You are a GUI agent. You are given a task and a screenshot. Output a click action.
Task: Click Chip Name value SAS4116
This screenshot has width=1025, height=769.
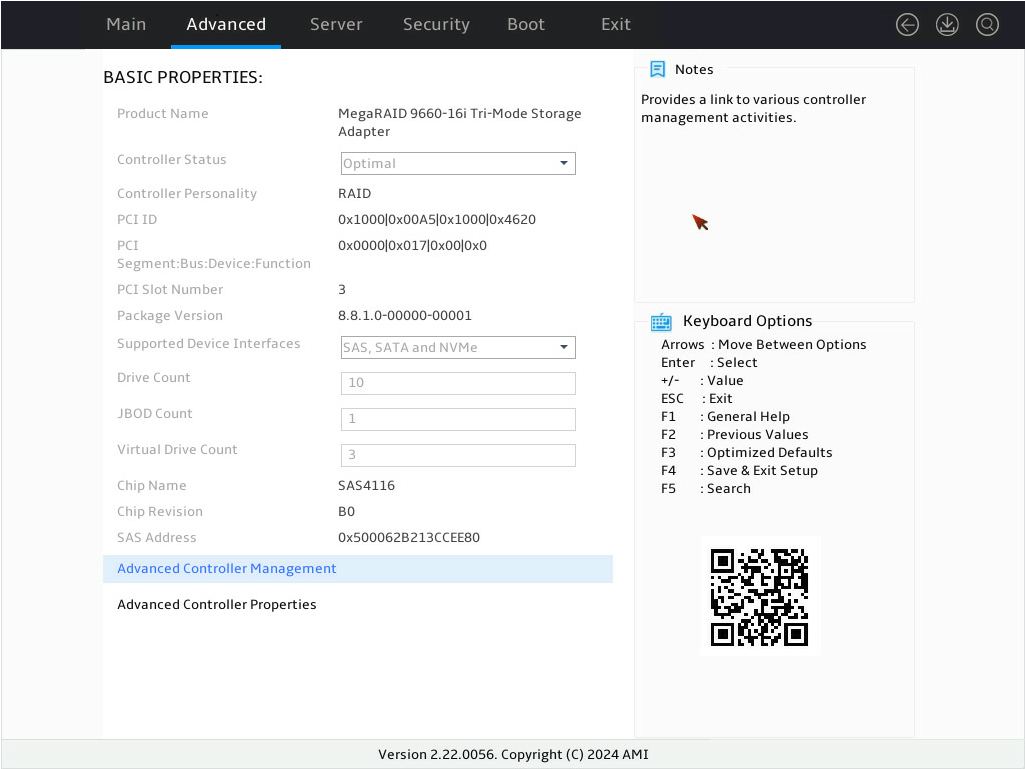(x=366, y=486)
